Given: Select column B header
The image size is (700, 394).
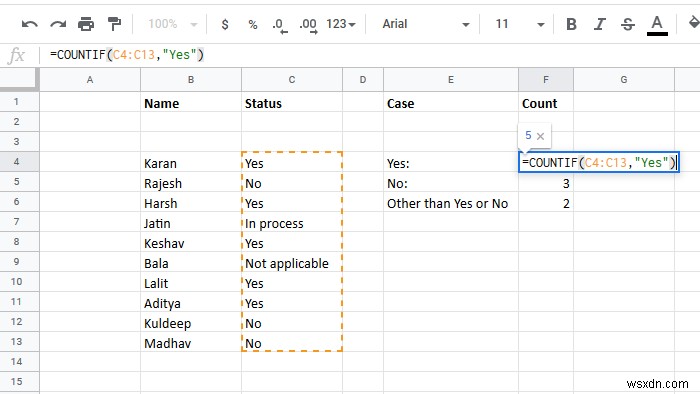Looking at the screenshot, I should [x=191, y=80].
